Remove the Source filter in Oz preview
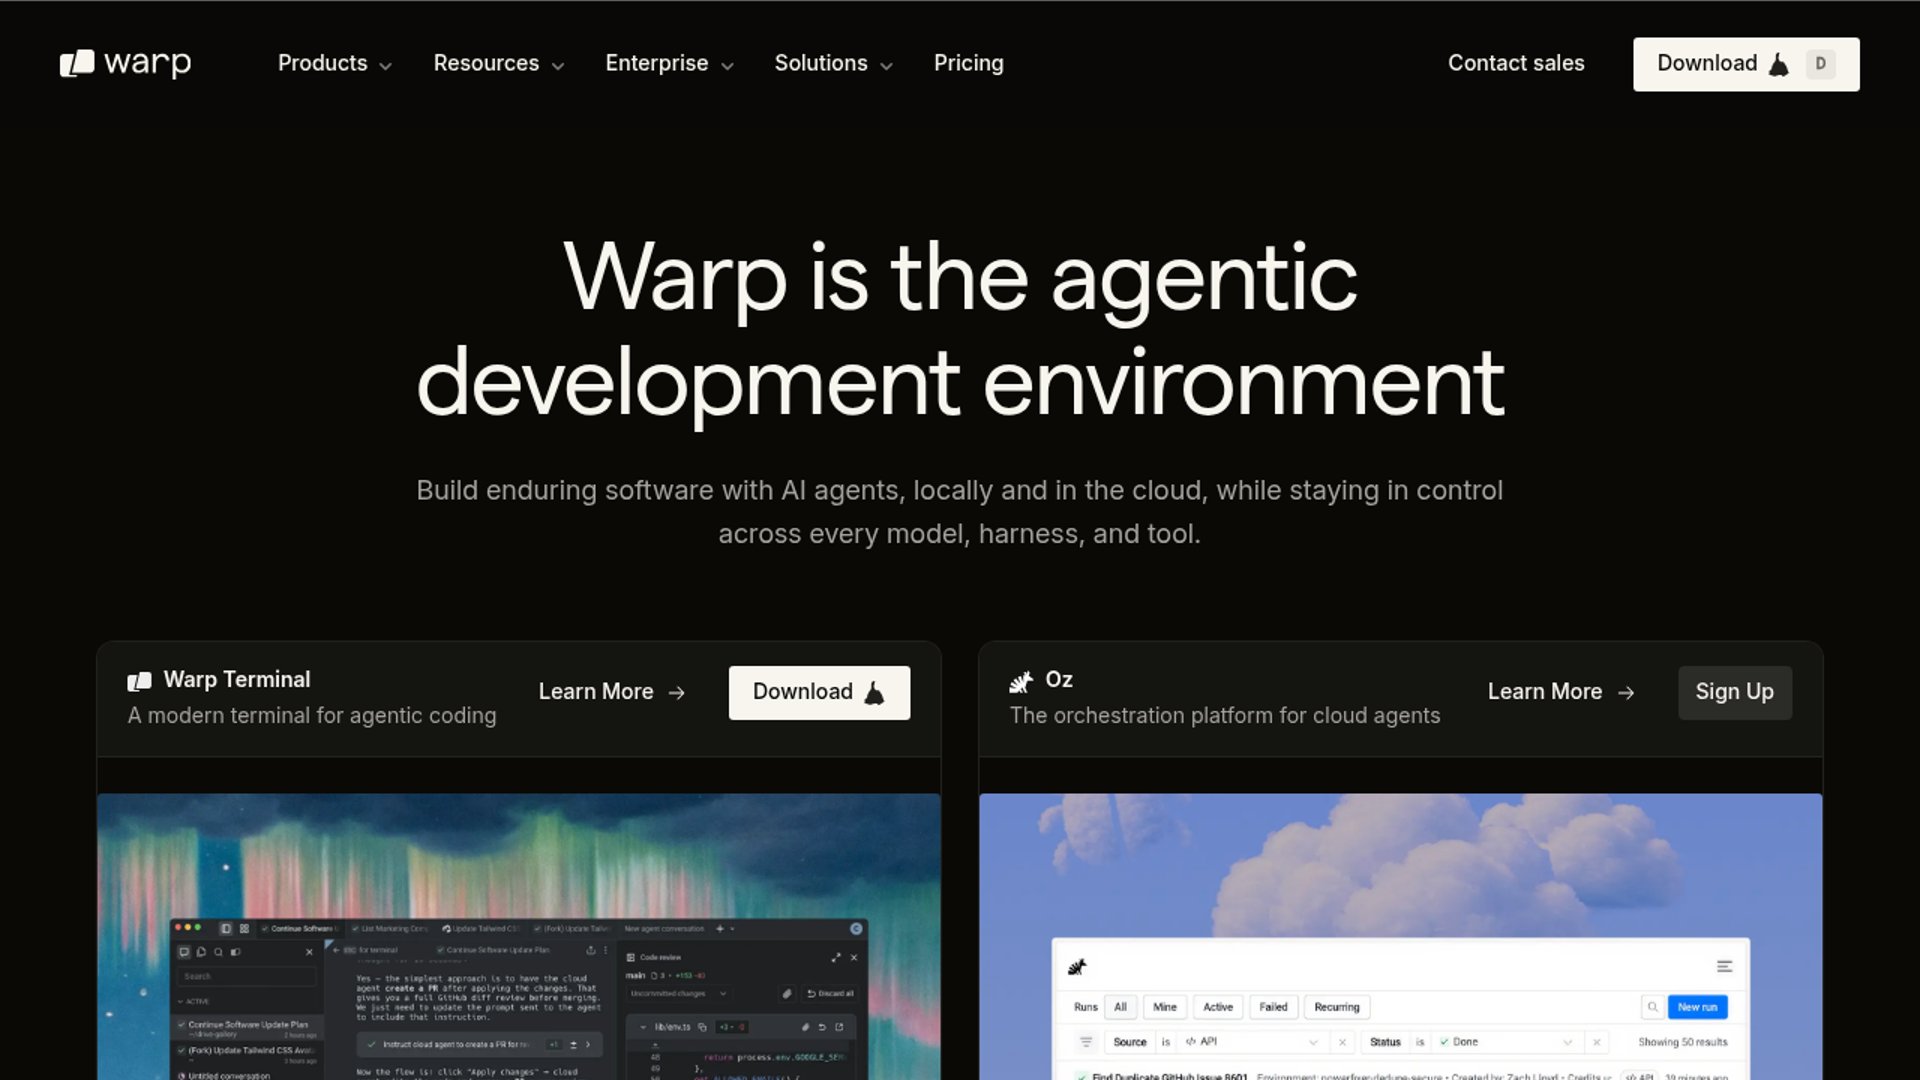1920x1080 pixels. 1342,1042
